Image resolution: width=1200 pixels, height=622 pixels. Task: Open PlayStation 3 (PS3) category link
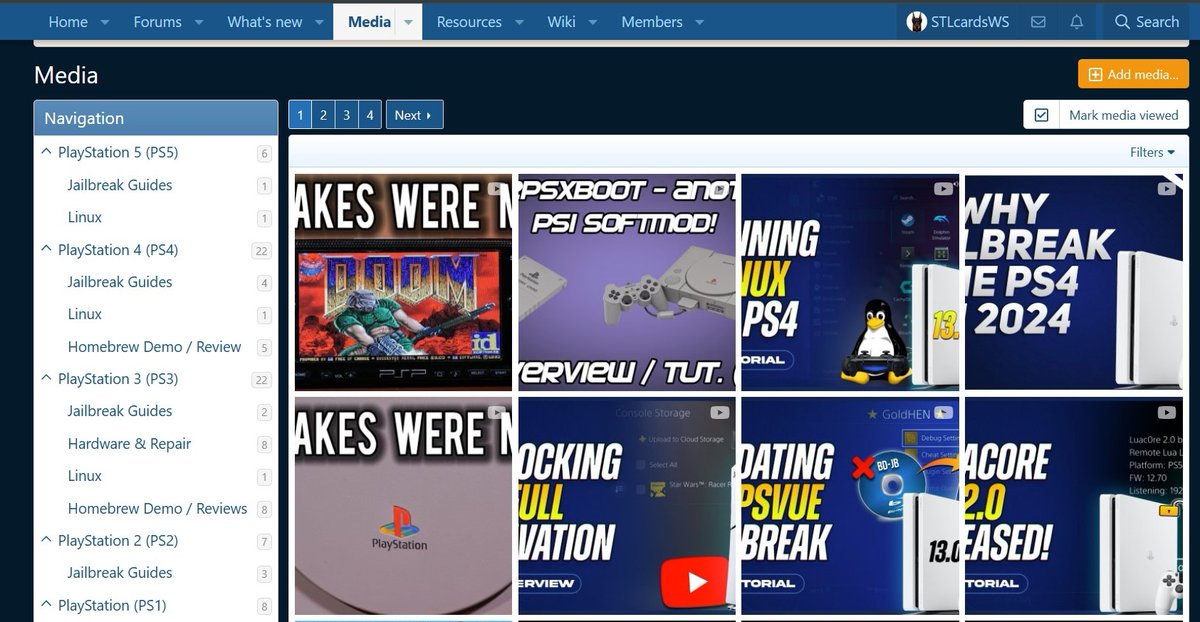click(118, 378)
